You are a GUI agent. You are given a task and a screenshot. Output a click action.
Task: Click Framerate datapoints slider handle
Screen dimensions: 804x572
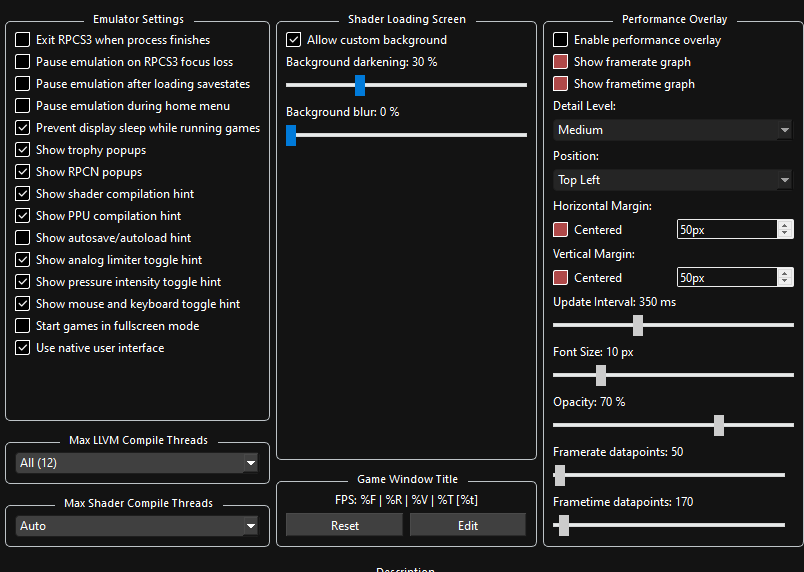560,476
